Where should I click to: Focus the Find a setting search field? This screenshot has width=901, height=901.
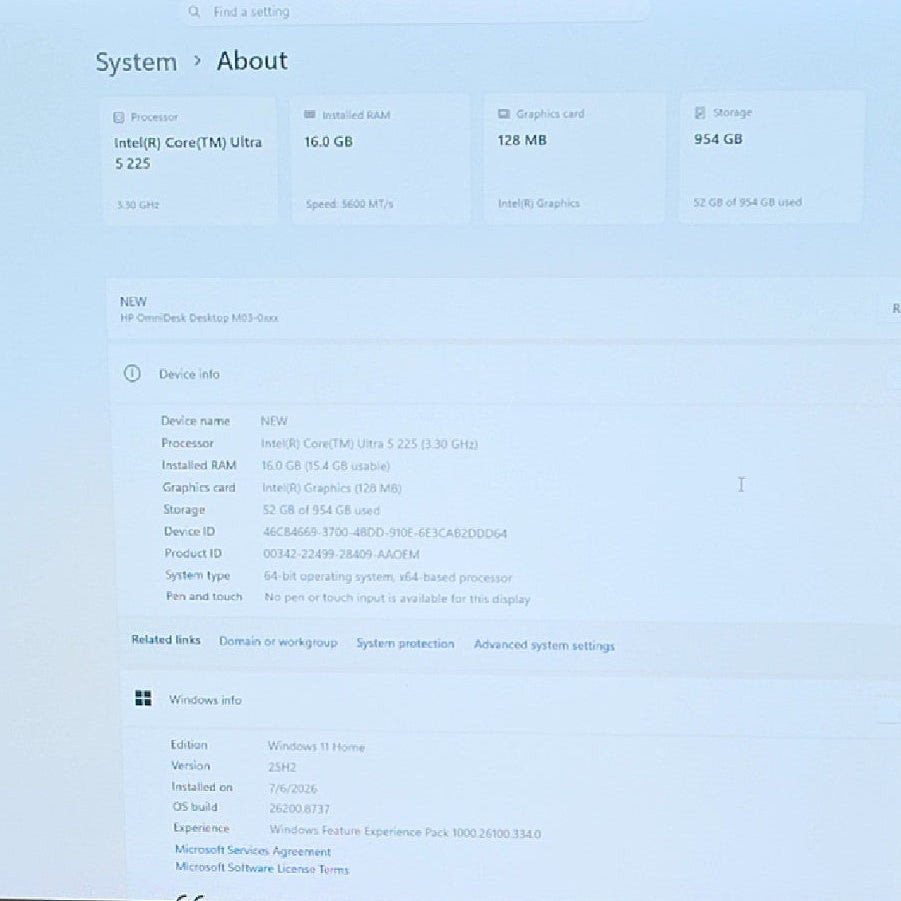417,11
